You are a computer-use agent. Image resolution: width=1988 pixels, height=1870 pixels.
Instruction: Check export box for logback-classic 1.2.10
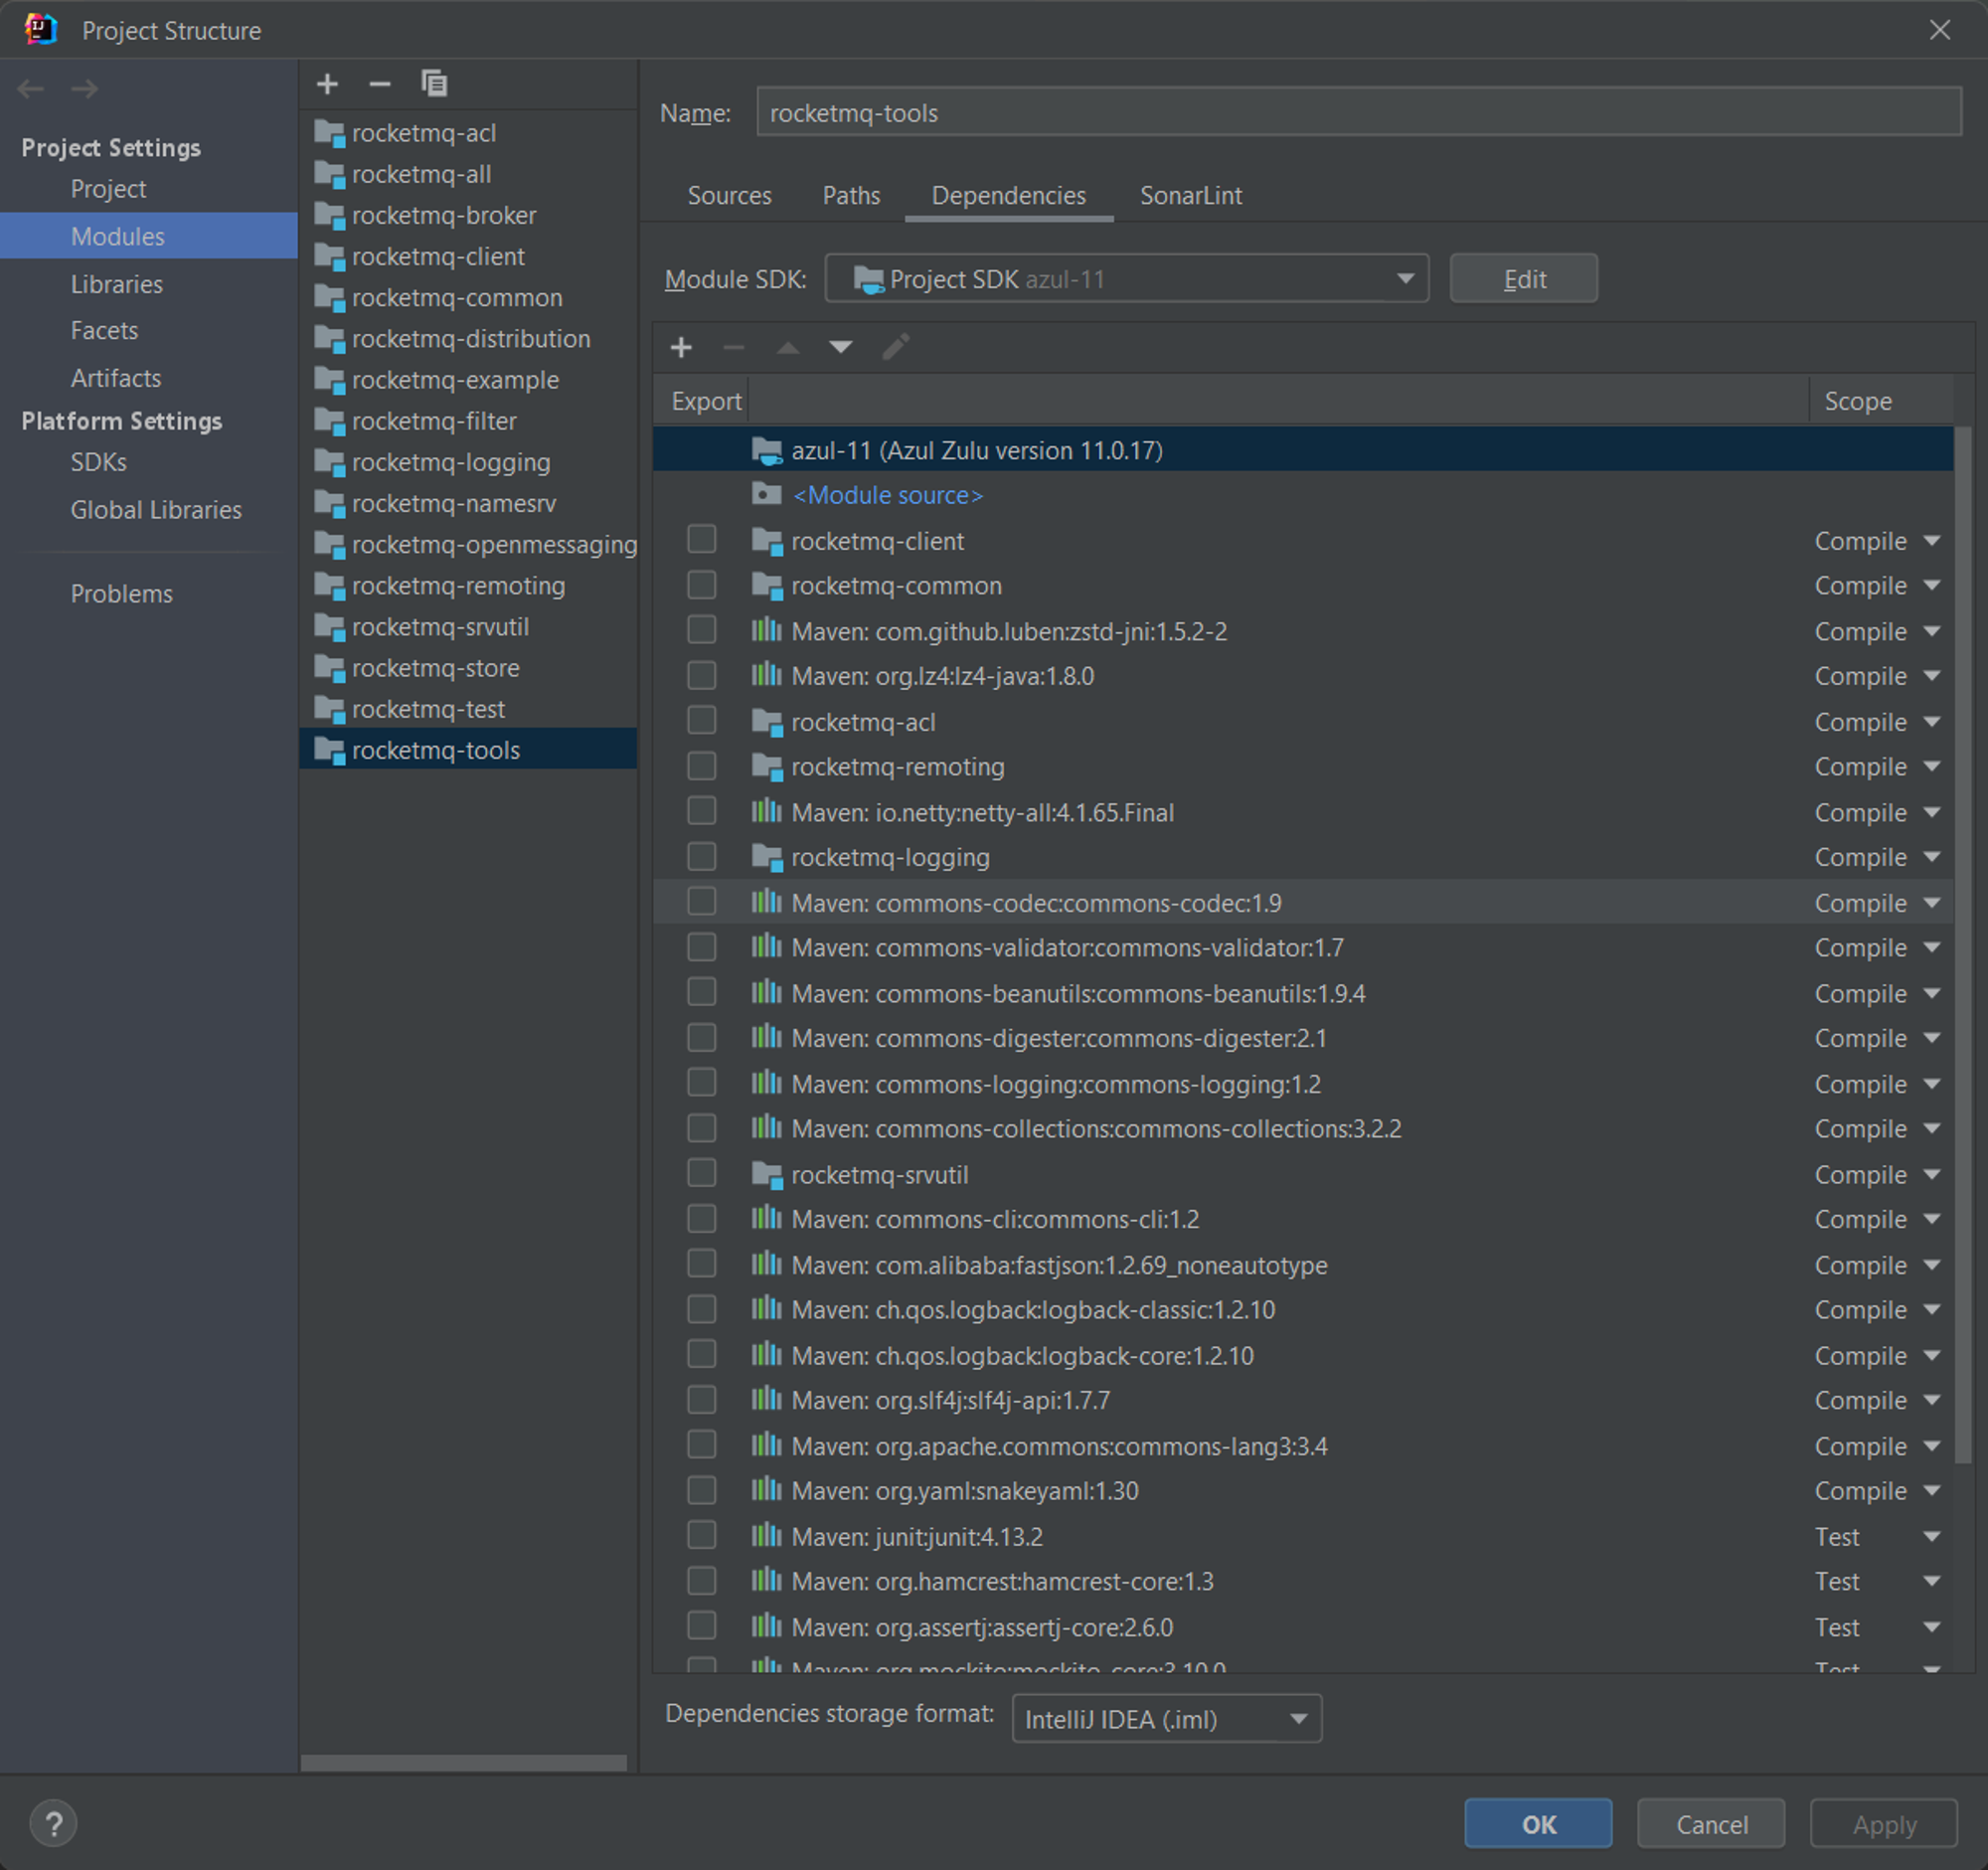(702, 1309)
